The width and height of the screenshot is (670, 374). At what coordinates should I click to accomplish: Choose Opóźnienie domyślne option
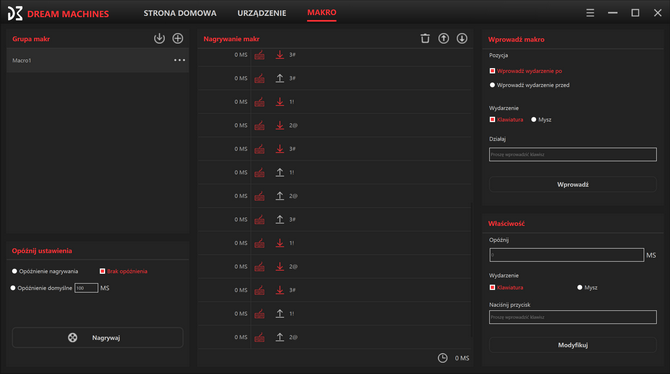[x=41, y=288]
